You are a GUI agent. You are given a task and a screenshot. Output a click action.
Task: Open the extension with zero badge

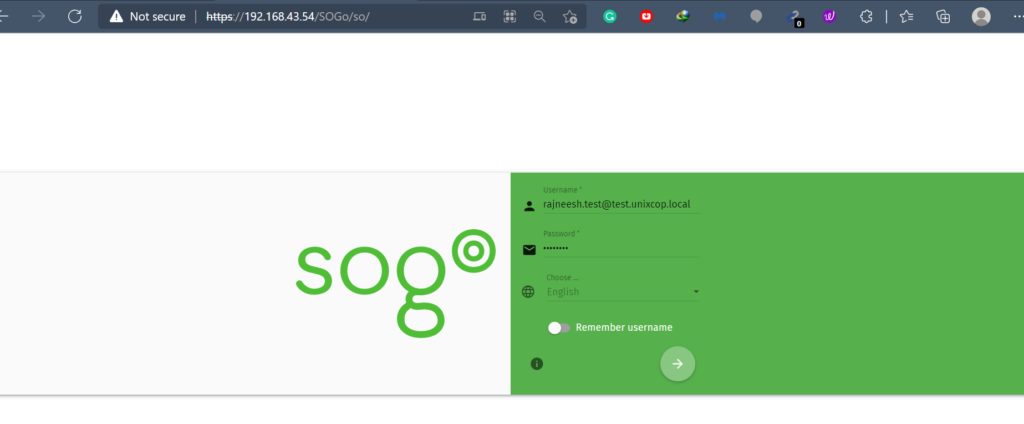click(x=795, y=18)
